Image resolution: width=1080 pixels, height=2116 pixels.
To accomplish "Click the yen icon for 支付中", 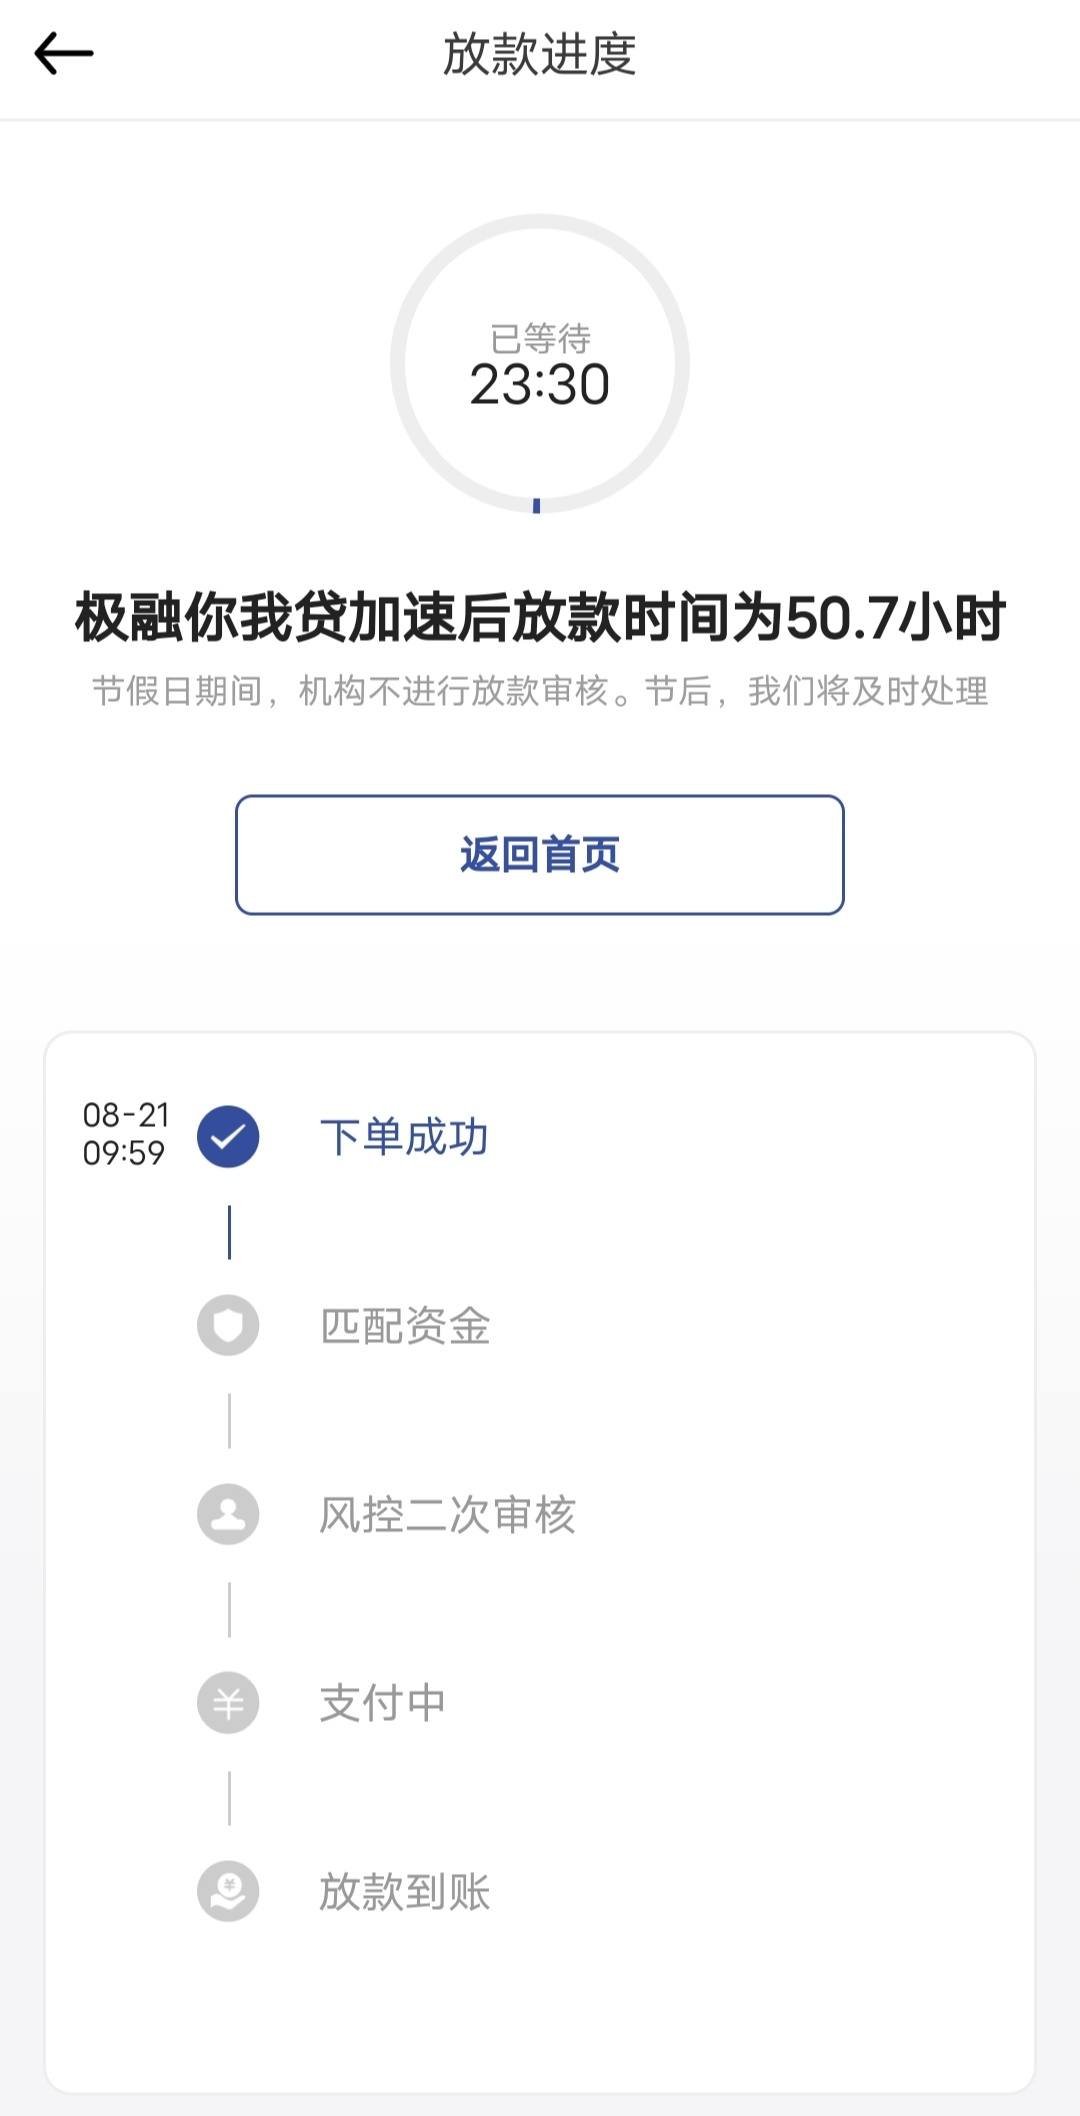I will pyautogui.click(x=228, y=1703).
